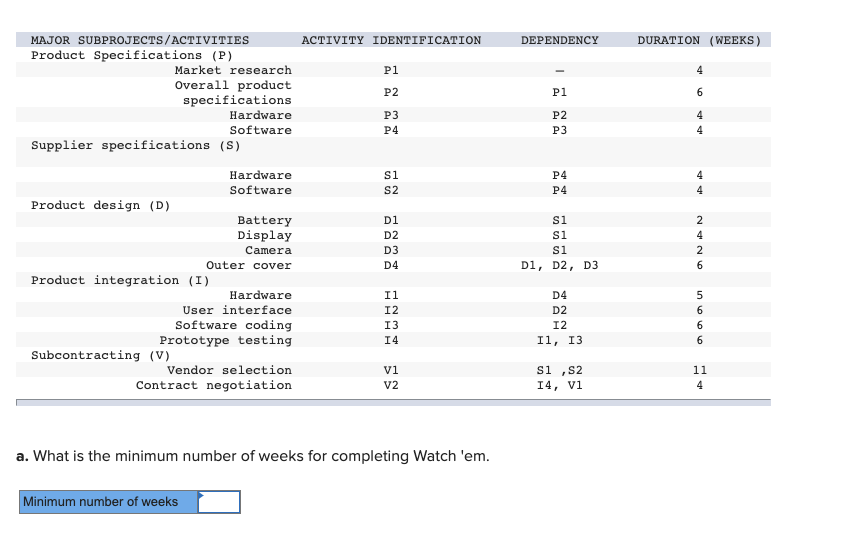
Task: Click the 'Prototype testing' activity name
Action: pyautogui.click(x=225, y=340)
